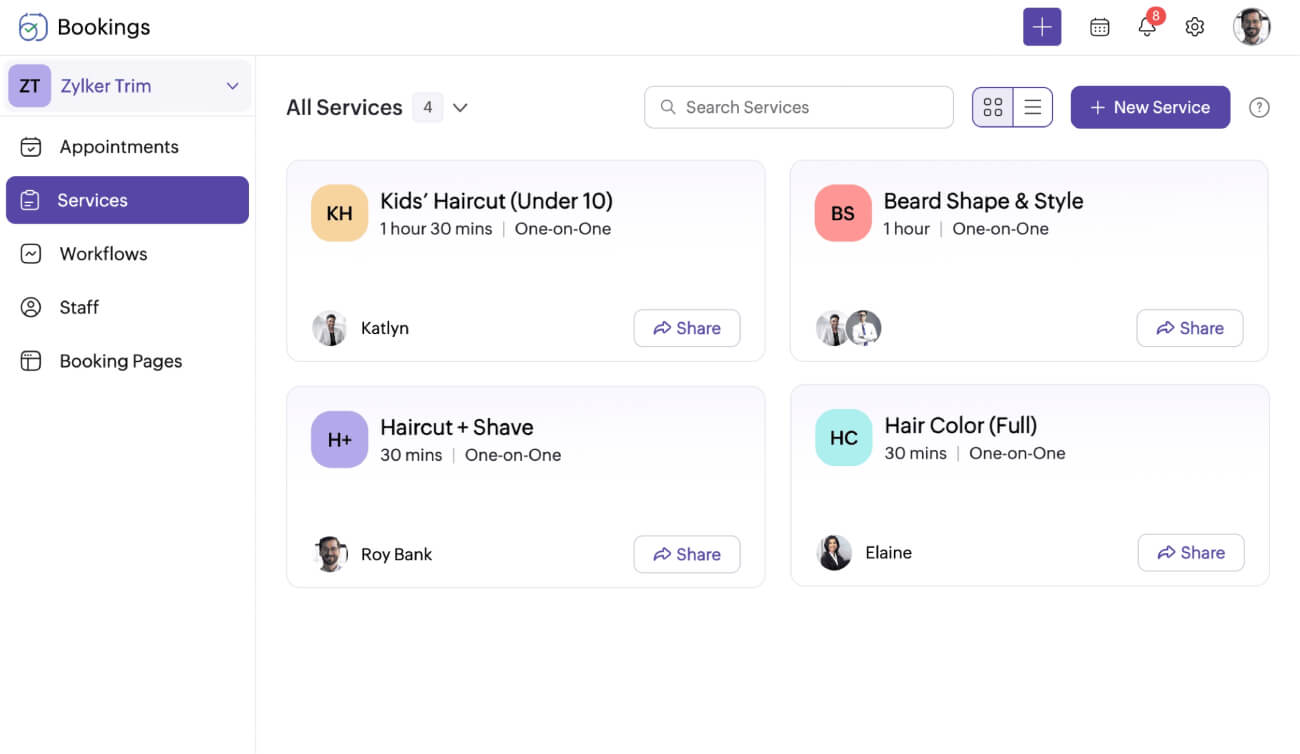Focus the Search Services field

[x=798, y=107]
